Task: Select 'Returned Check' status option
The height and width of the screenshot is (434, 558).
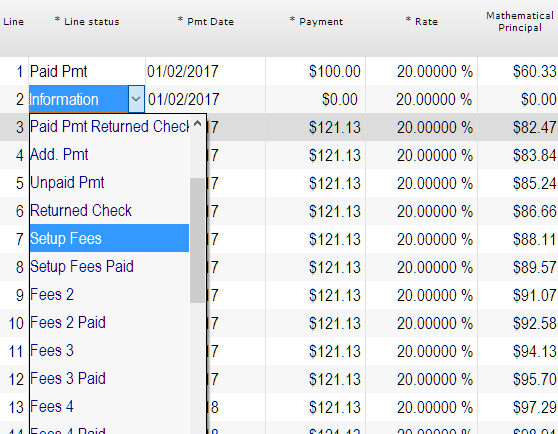Action: pos(109,210)
